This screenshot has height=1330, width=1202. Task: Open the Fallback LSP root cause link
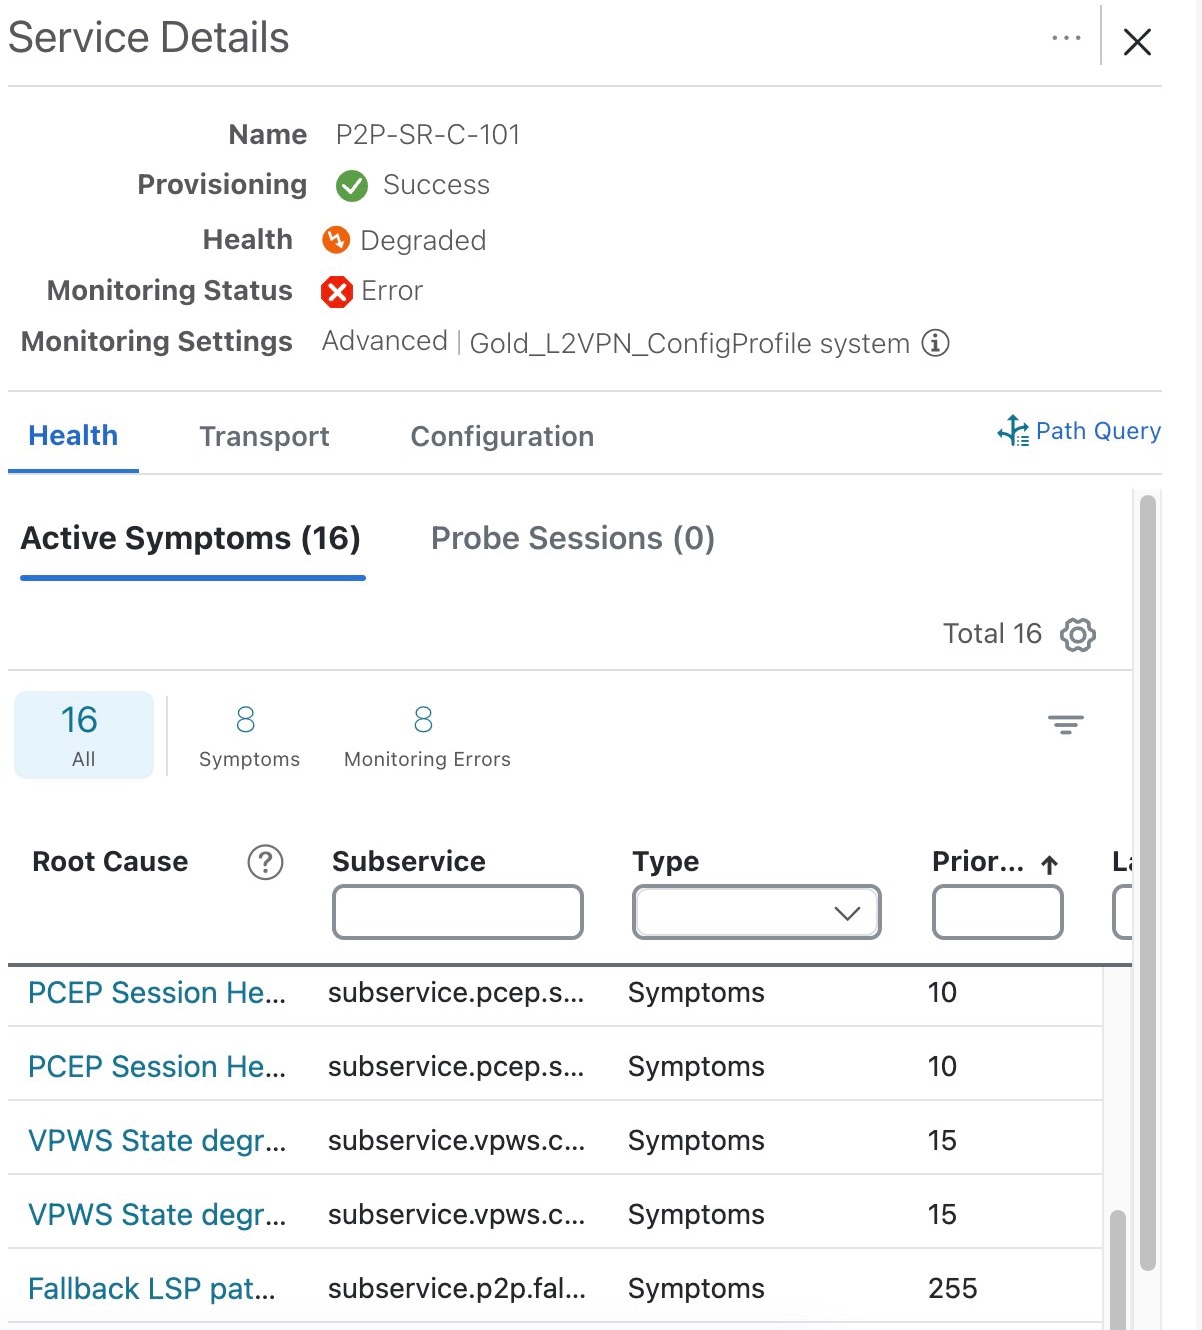(151, 1288)
